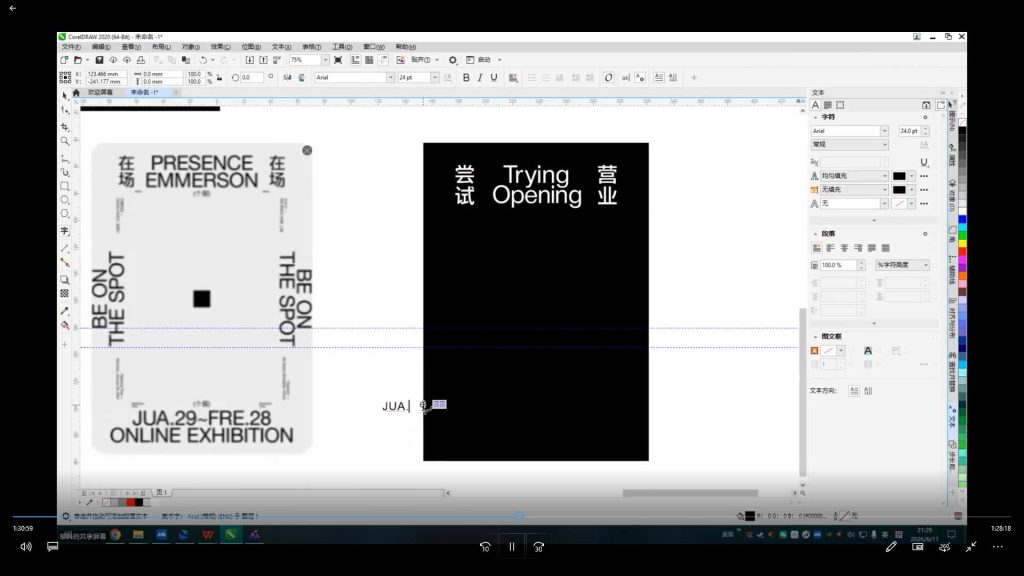The height and width of the screenshot is (576, 1024).
Task: Select the Ellipse tool in the toolbox
Action: click(65, 200)
